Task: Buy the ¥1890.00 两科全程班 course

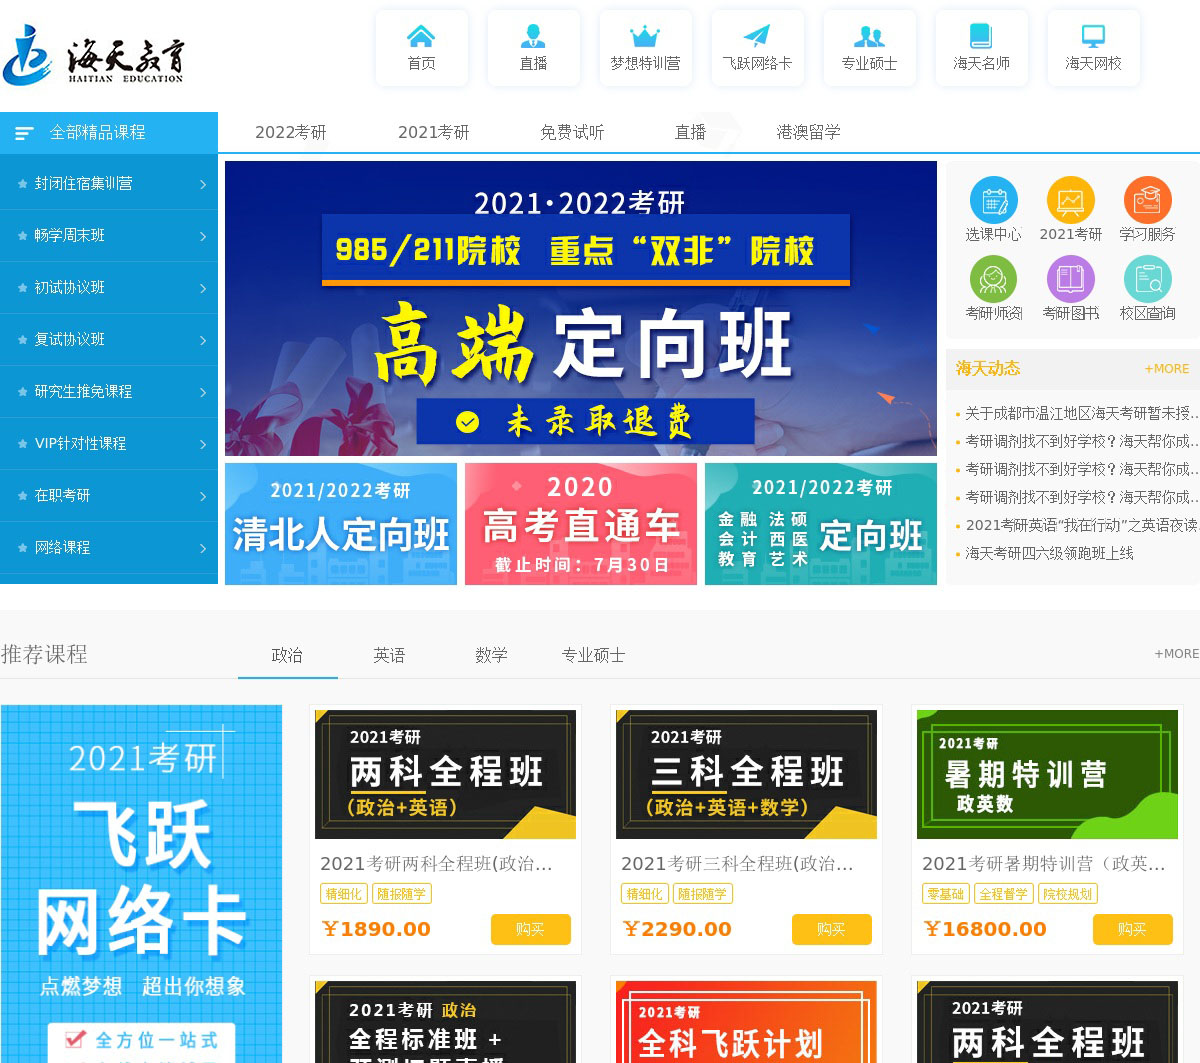Action: point(531,929)
